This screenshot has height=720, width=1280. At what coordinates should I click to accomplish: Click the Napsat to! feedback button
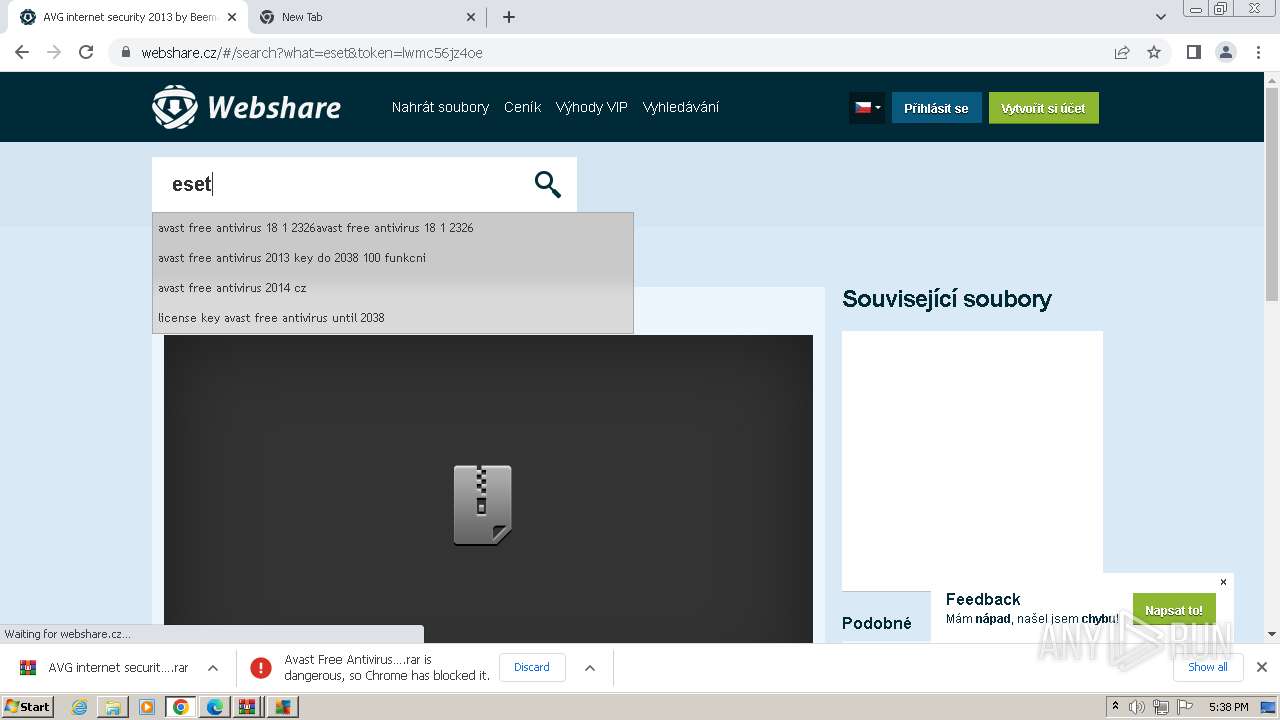(x=1174, y=610)
